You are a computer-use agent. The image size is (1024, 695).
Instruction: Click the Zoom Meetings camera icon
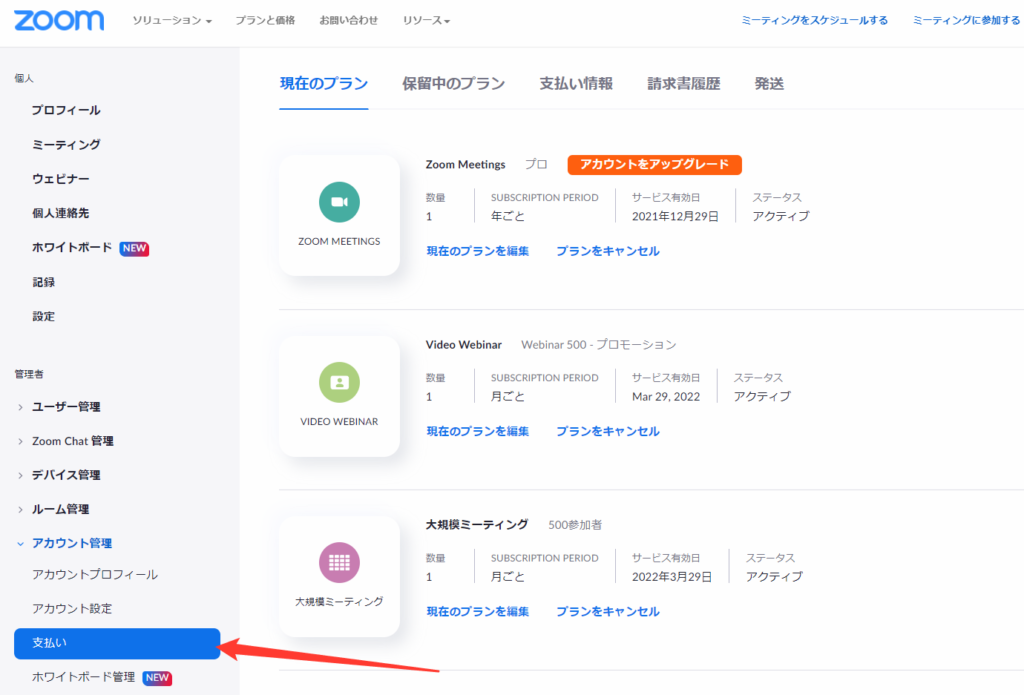(339, 202)
